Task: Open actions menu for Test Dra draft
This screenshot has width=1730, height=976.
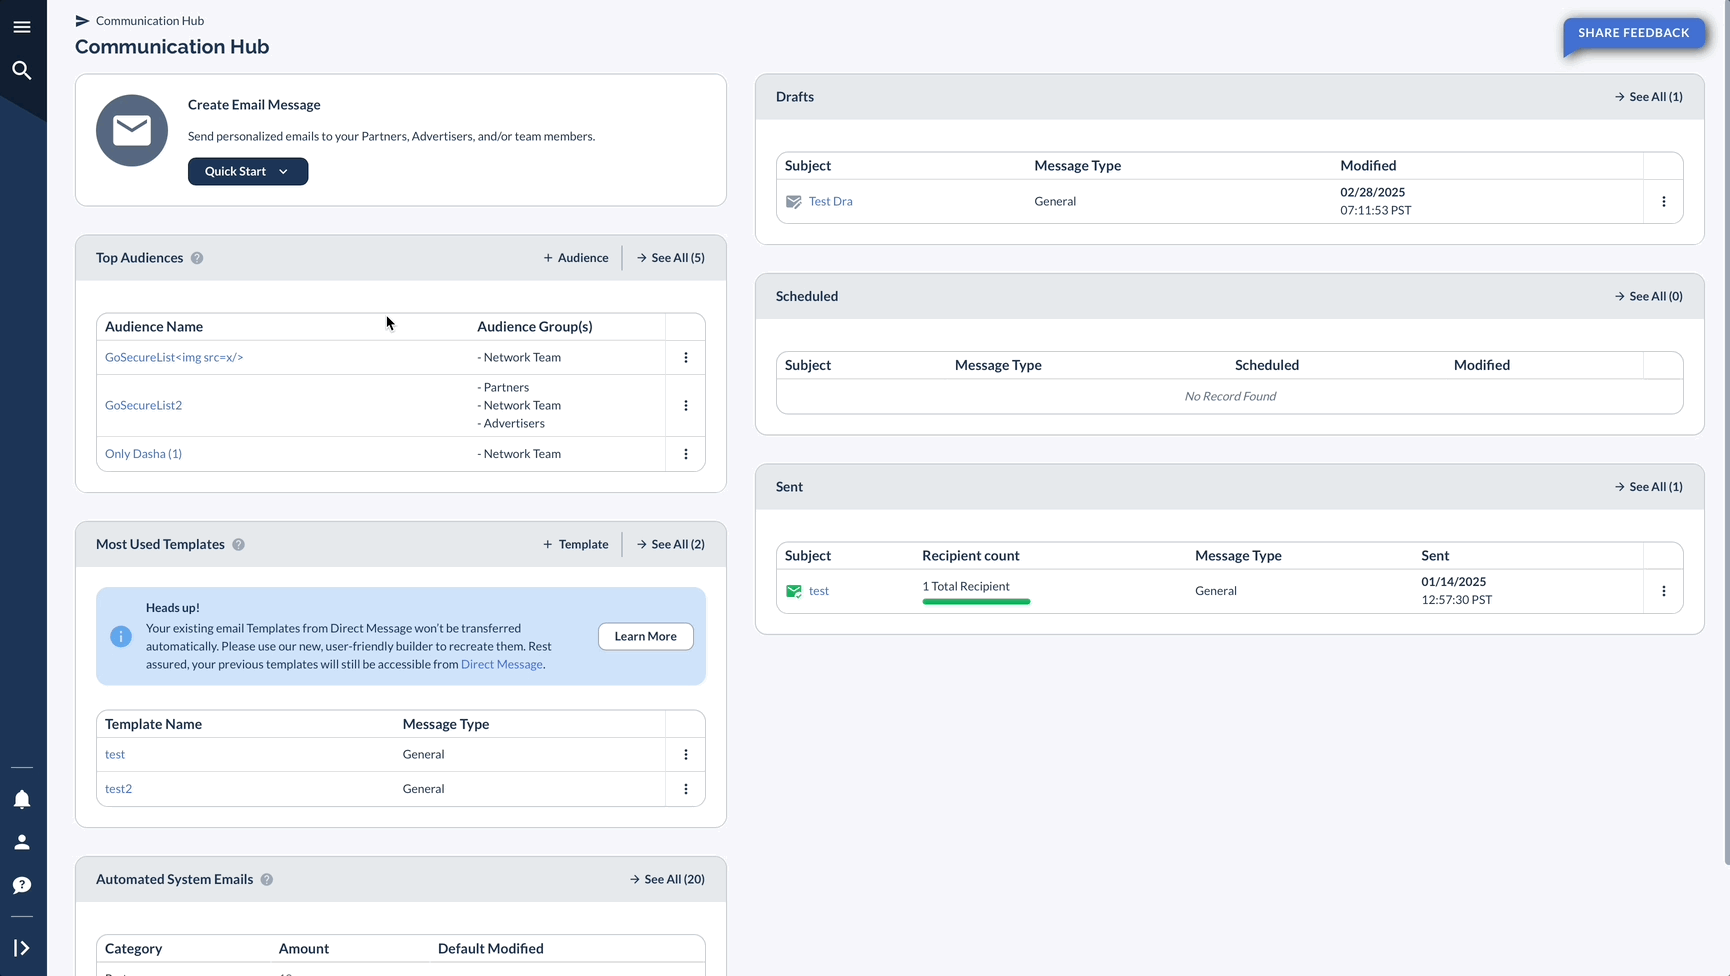Action: [1664, 201]
